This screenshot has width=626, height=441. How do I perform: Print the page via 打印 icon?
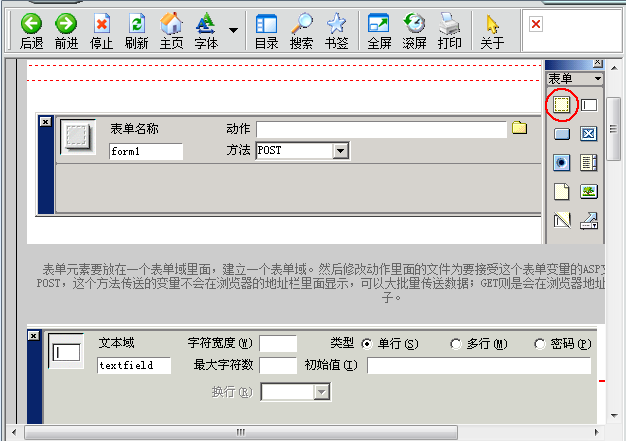(x=450, y=31)
